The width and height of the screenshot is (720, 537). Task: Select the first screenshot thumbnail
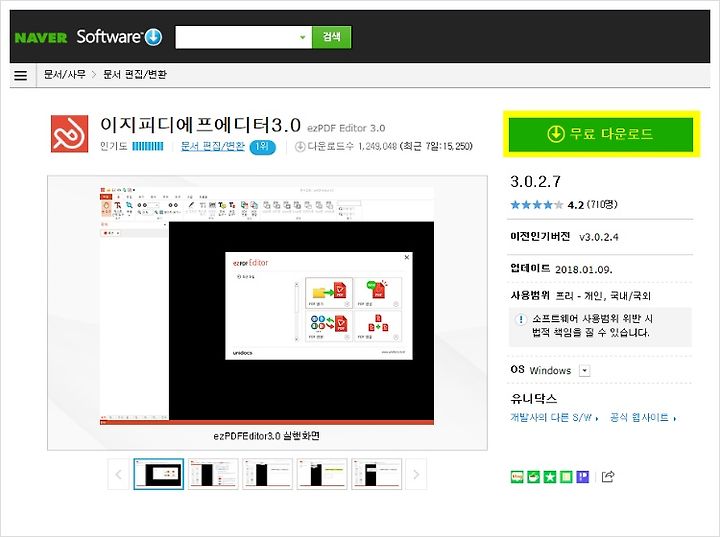click(x=159, y=474)
